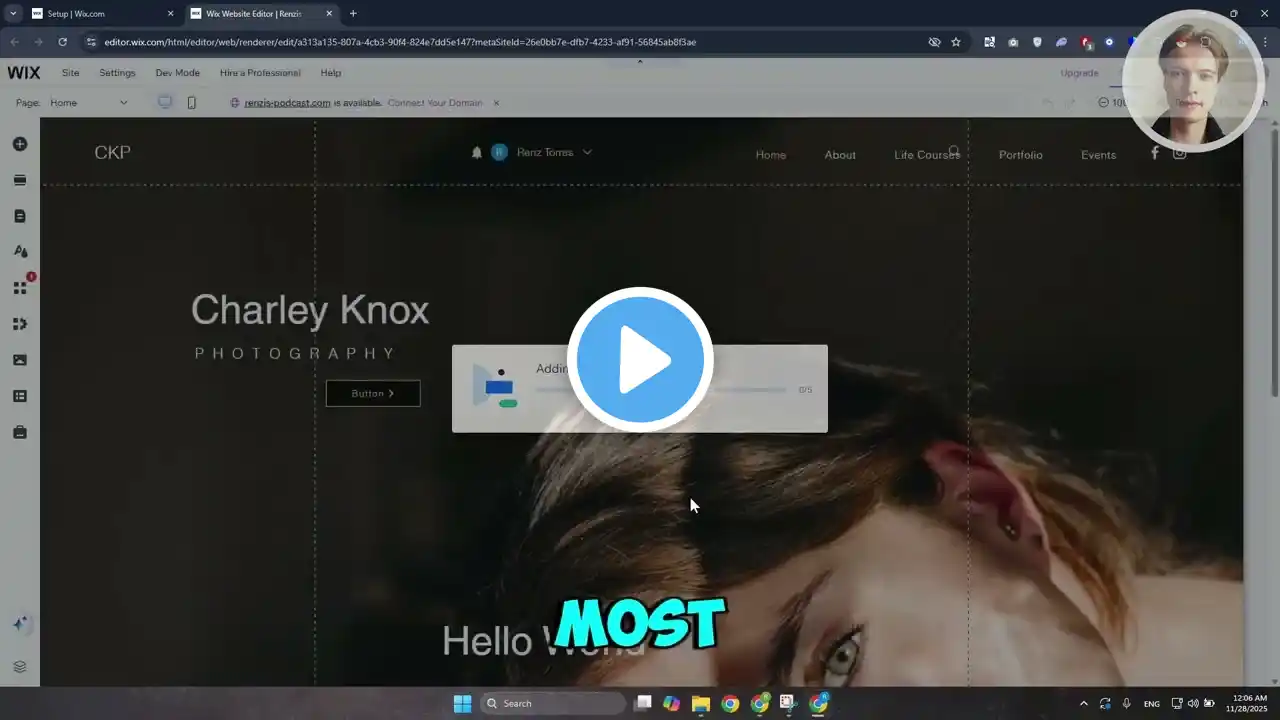Image resolution: width=1280 pixels, height=720 pixels.
Task: Open the Add Section panel in sidebar
Action: (20, 180)
